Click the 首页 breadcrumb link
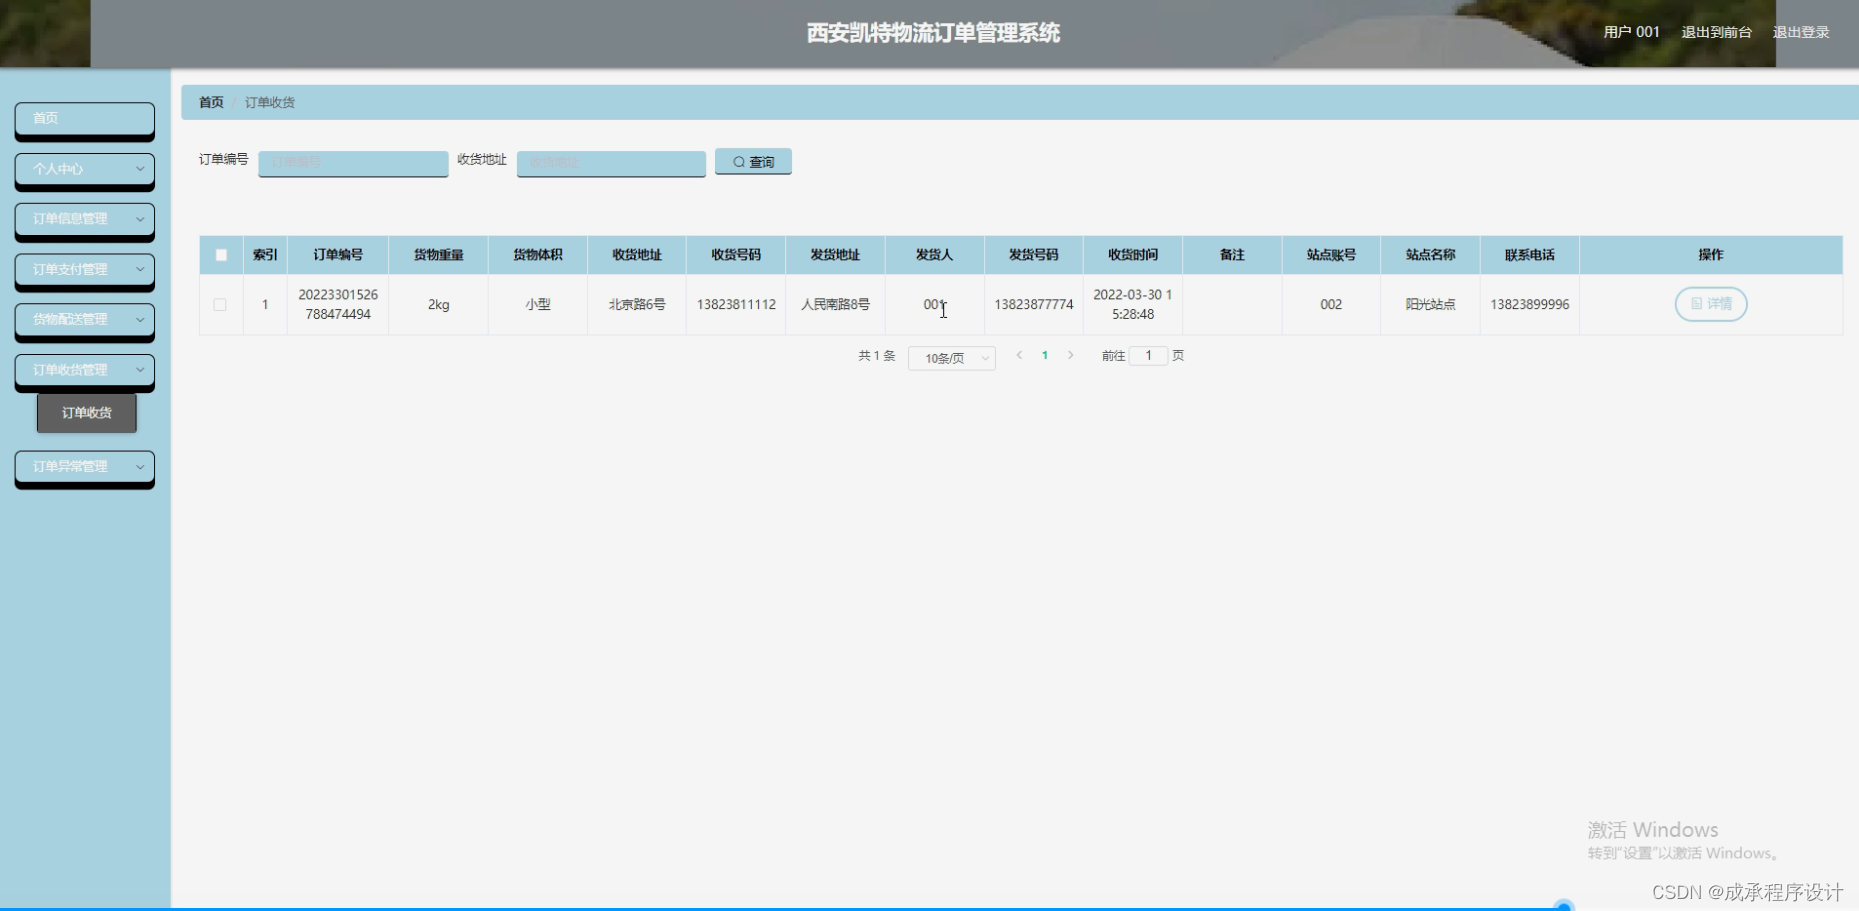 point(210,102)
